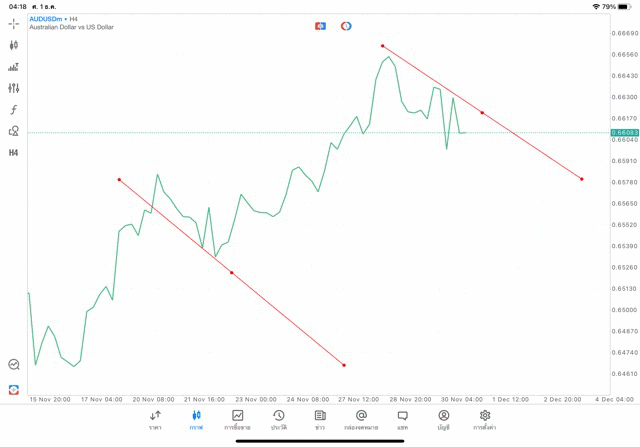640x447 pixels.
Task: Open the H4 timeframe selector
Action: pos(14,153)
